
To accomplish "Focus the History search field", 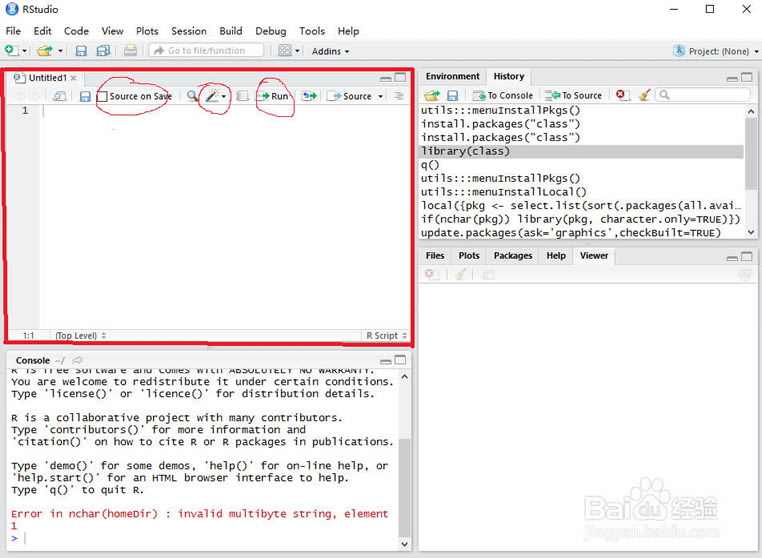I will [704, 95].
